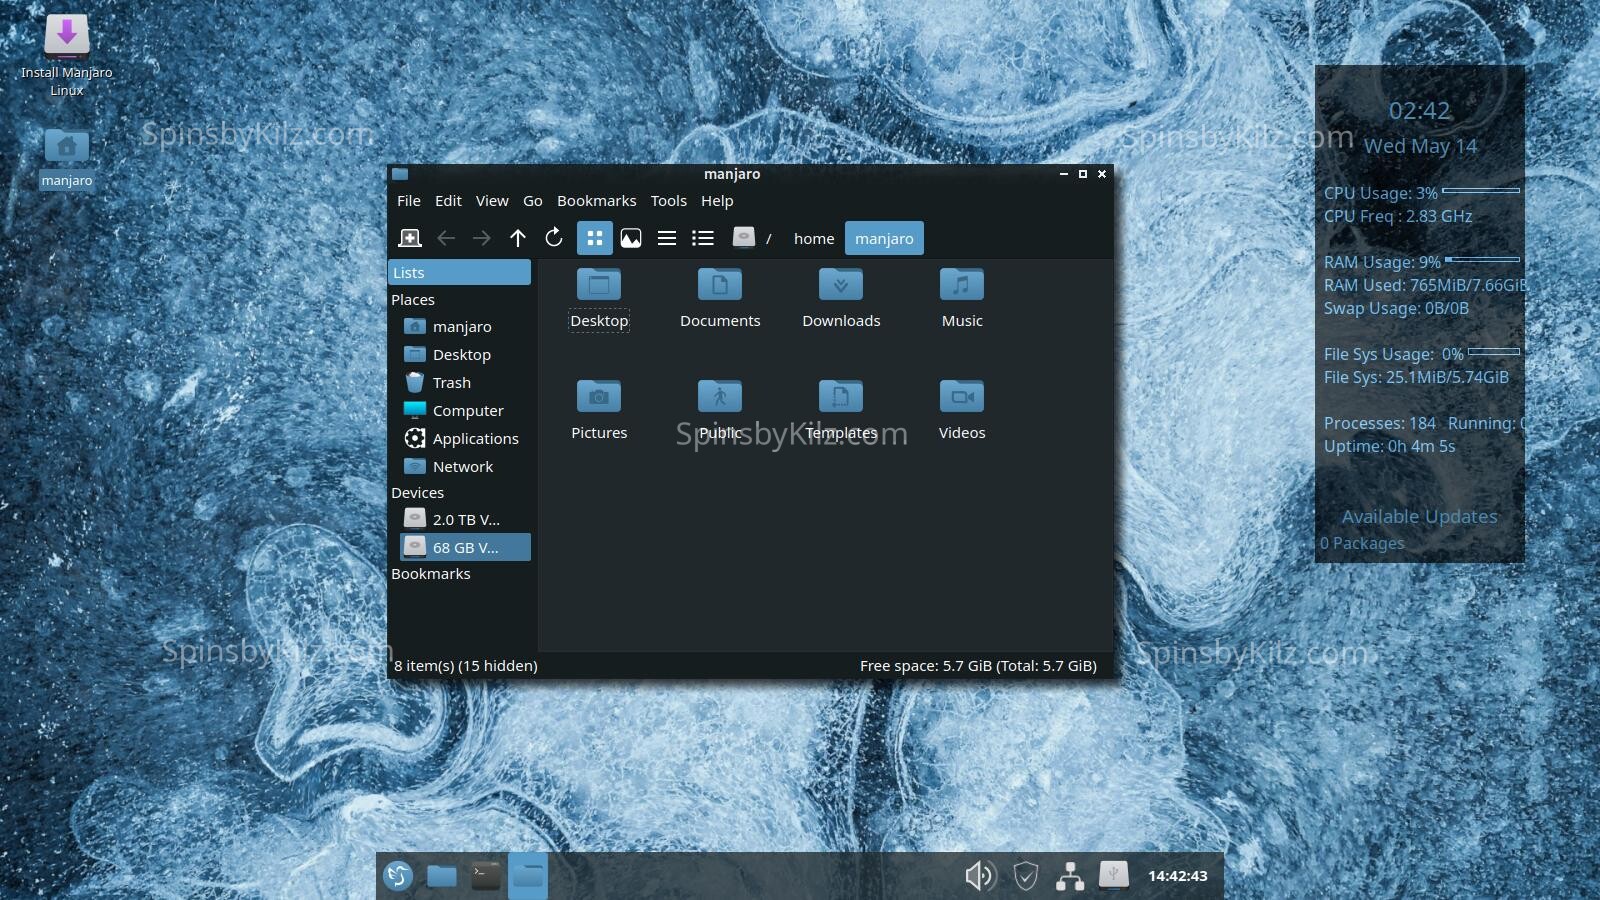Open the Bookmarks menu
The width and height of the screenshot is (1600, 900).
(x=597, y=200)
